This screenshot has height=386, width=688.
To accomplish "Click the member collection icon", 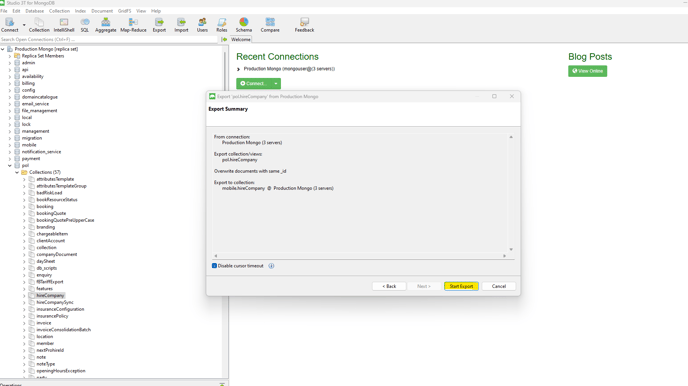I will click(x=32, y=343).
